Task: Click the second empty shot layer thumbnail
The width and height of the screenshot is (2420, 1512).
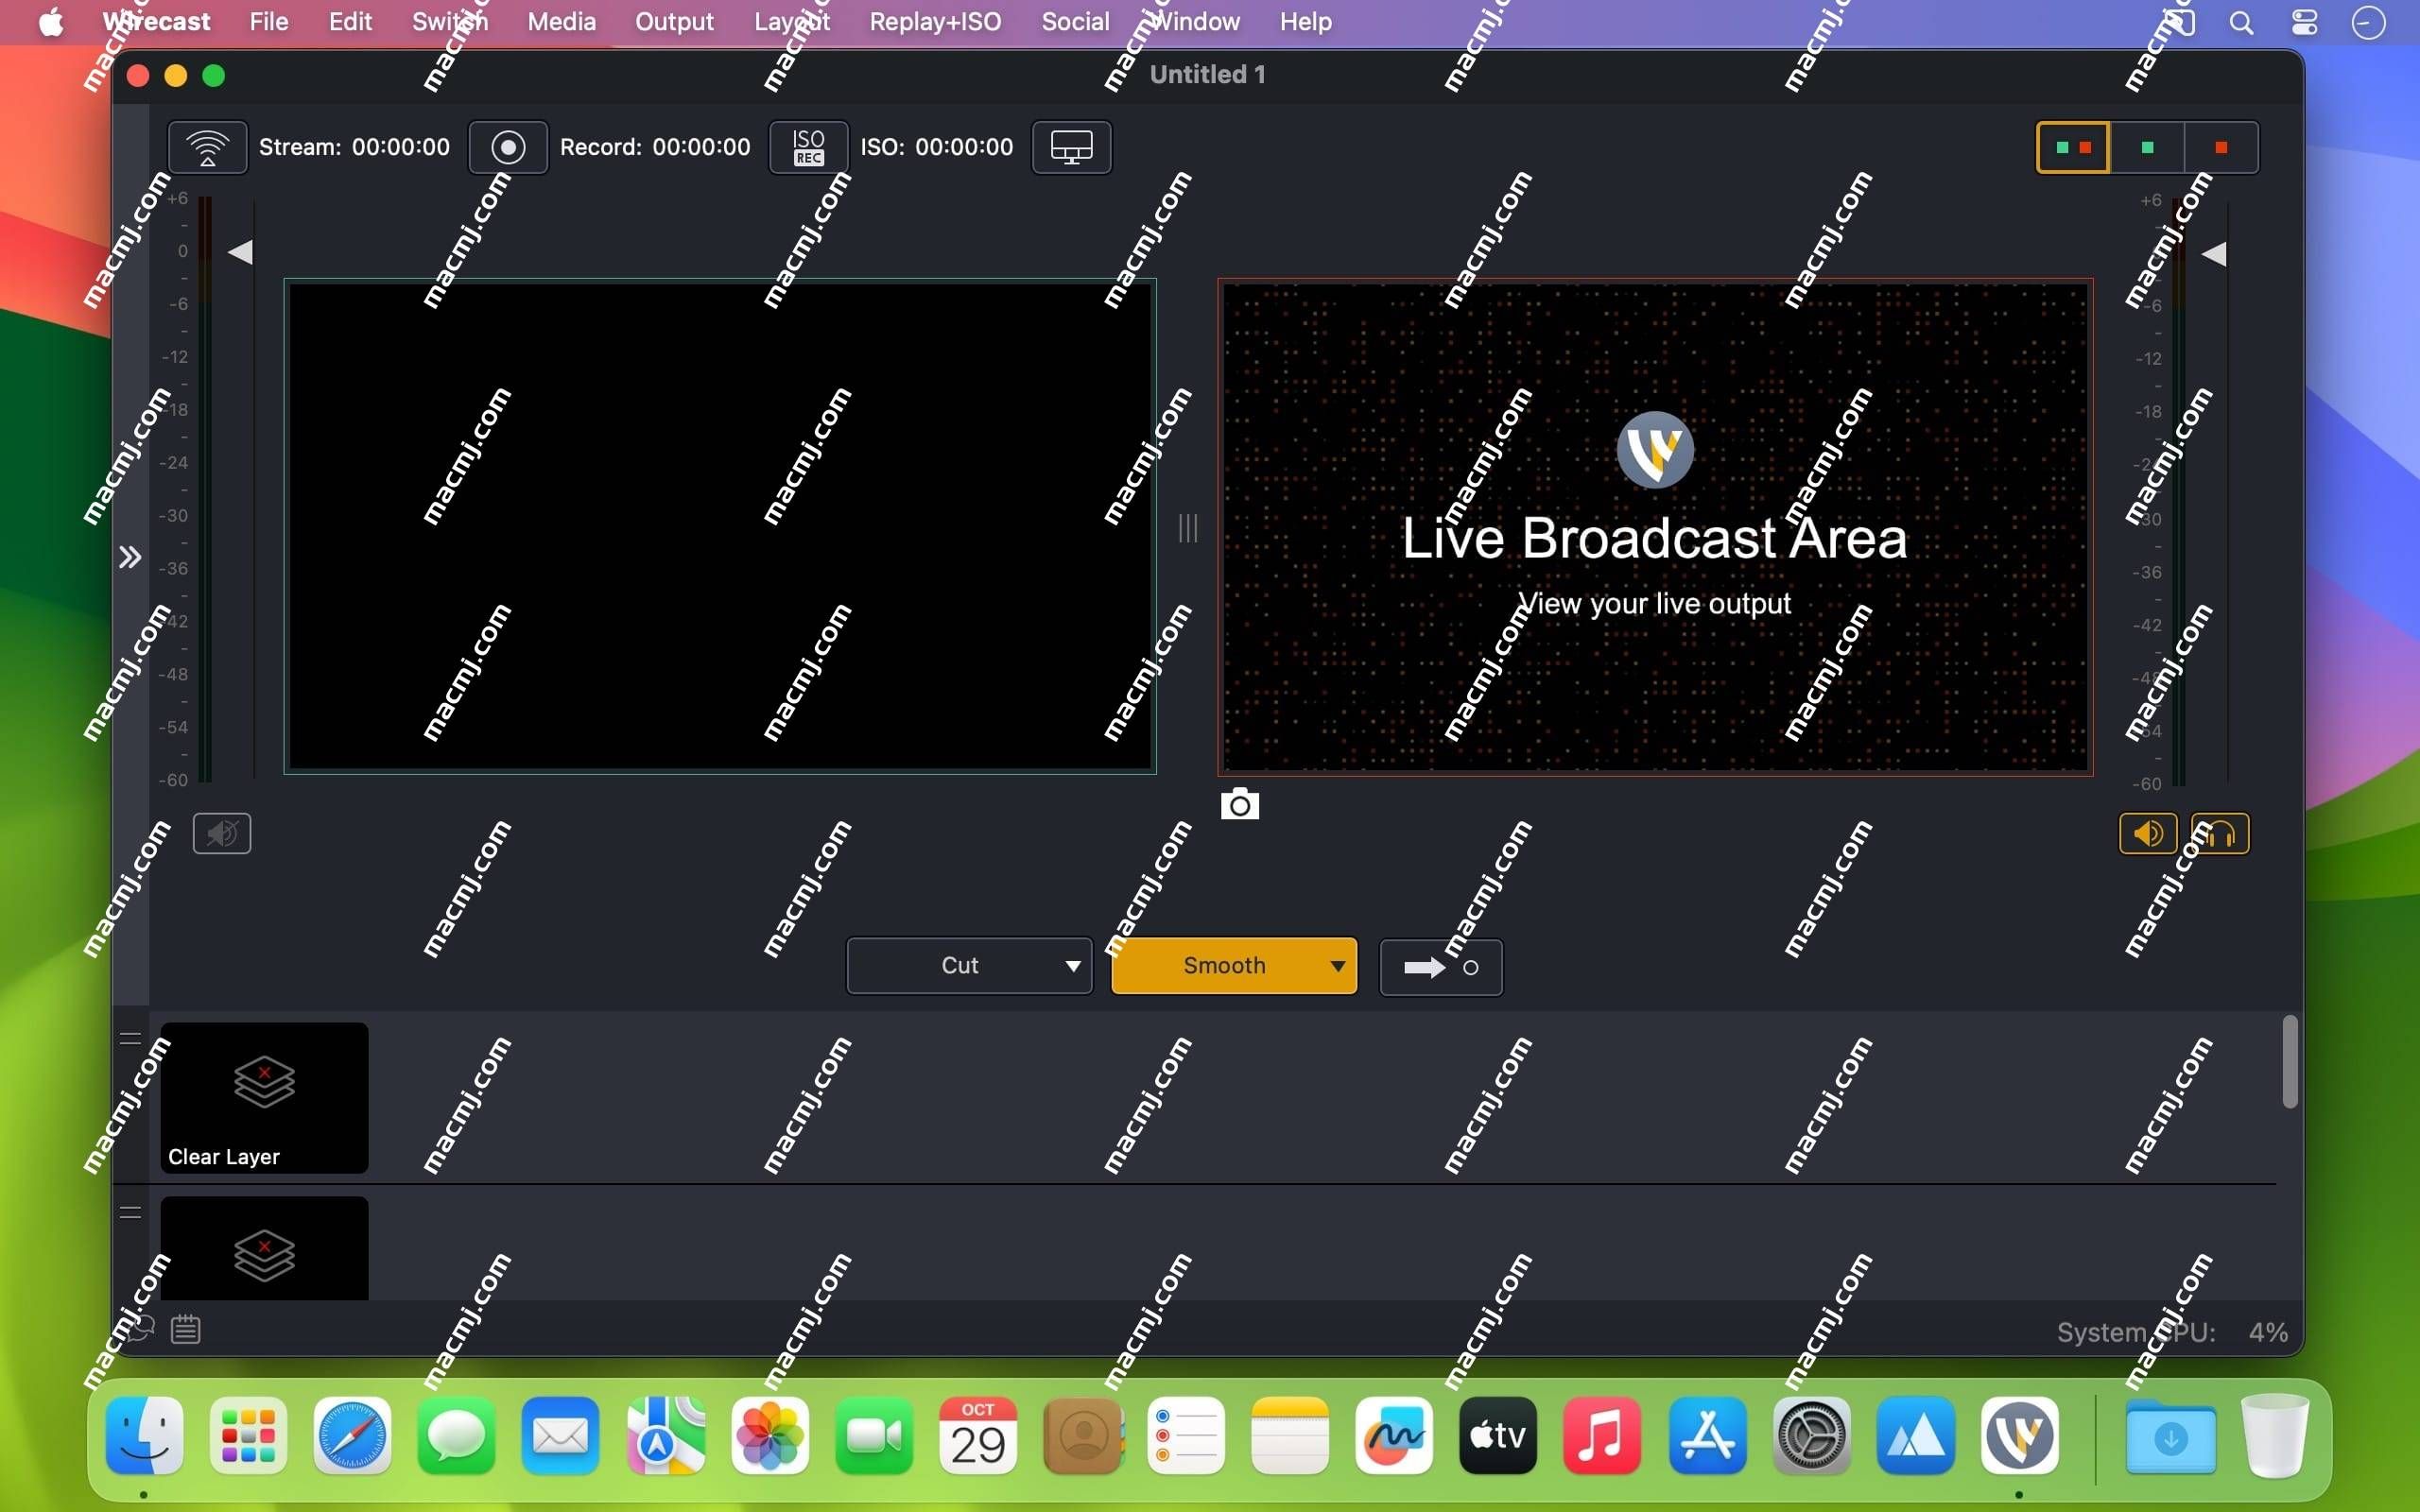Action: (263, 1249)
